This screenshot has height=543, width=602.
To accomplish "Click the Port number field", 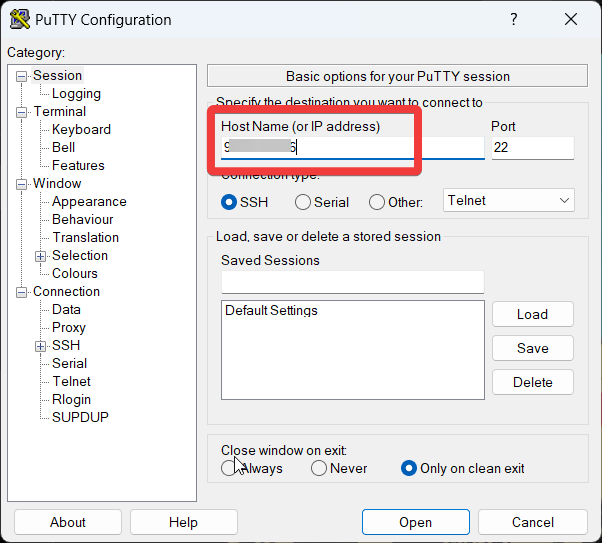I will (x=532, y=148).
